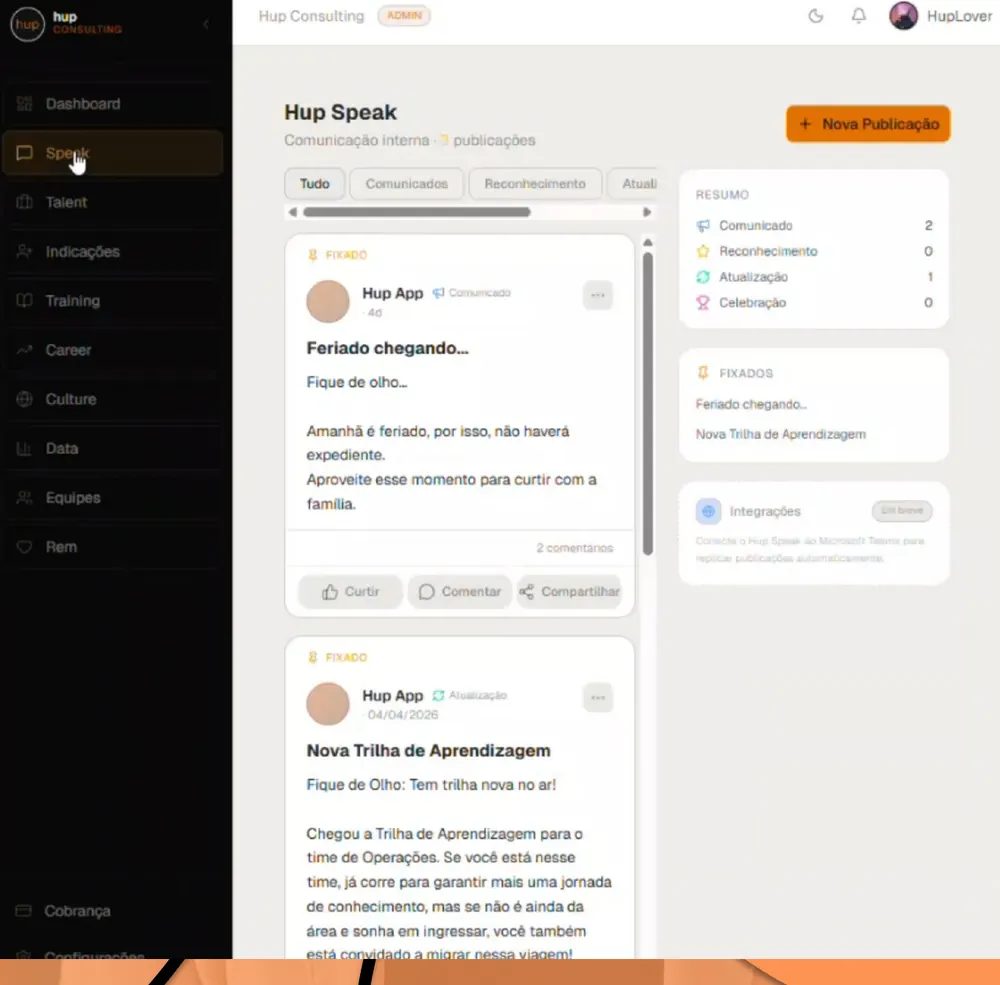This screenshot has width=1000, height=985.
Task: Open options menu on Nova Trilha post
Action: pos(598,698)
